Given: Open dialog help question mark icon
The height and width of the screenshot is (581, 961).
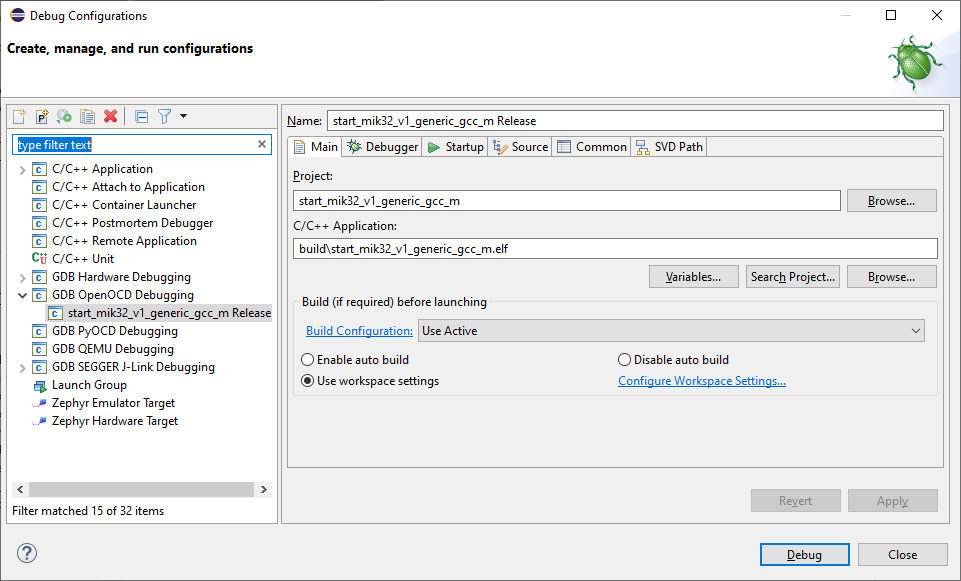Looking at the screenshot, I should 27,554.
